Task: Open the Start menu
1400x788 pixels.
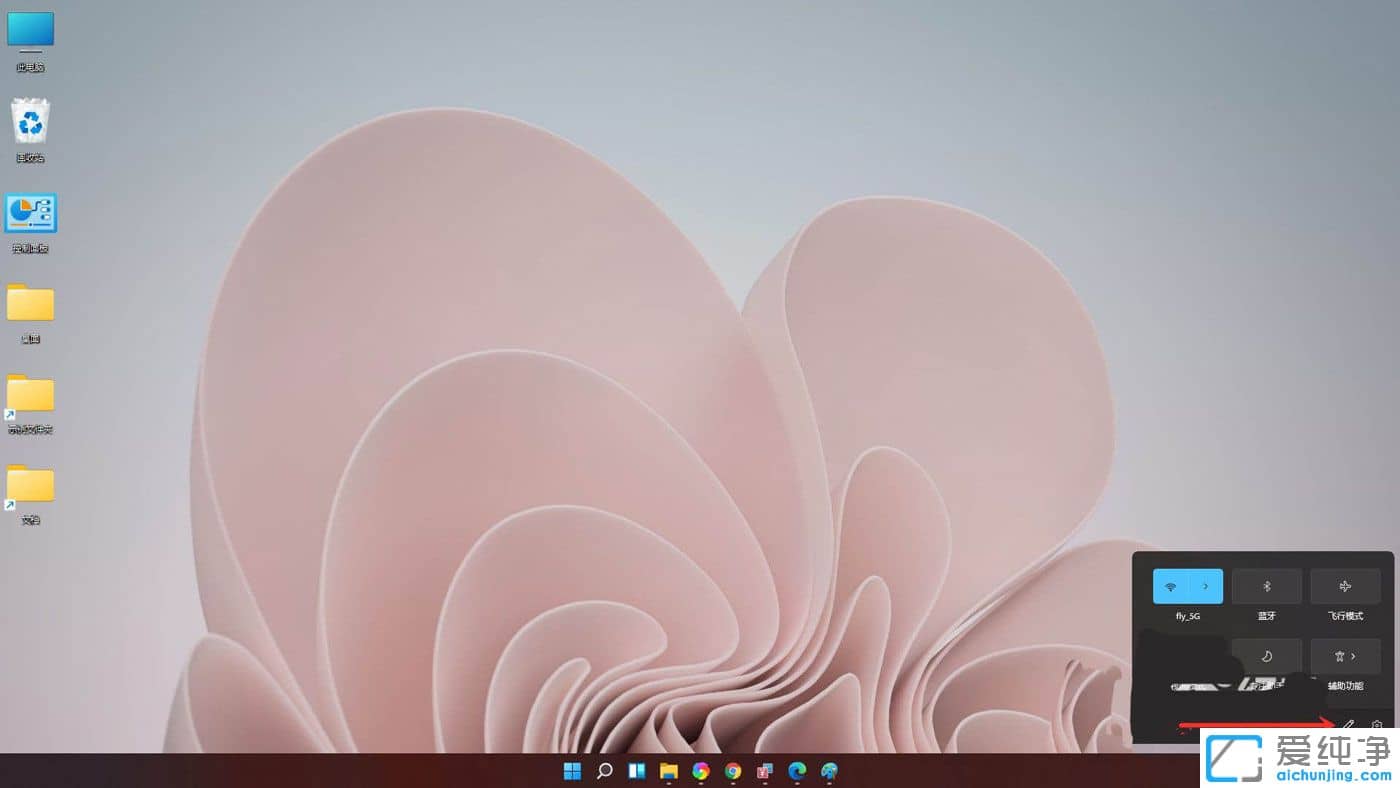Action: [572, 771]
